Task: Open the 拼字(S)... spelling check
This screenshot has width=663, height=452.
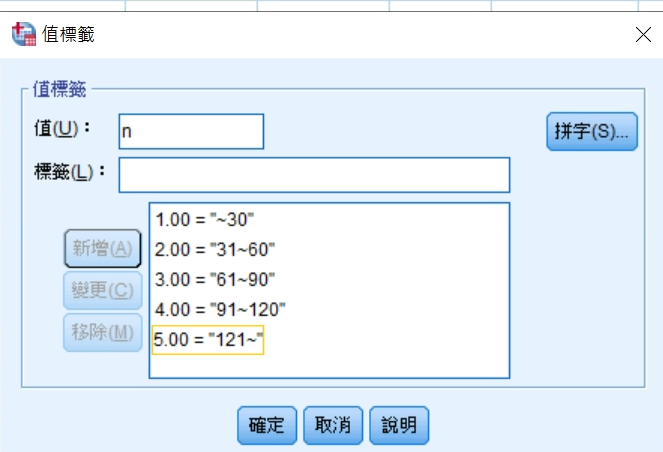Action: coord(591,132)
